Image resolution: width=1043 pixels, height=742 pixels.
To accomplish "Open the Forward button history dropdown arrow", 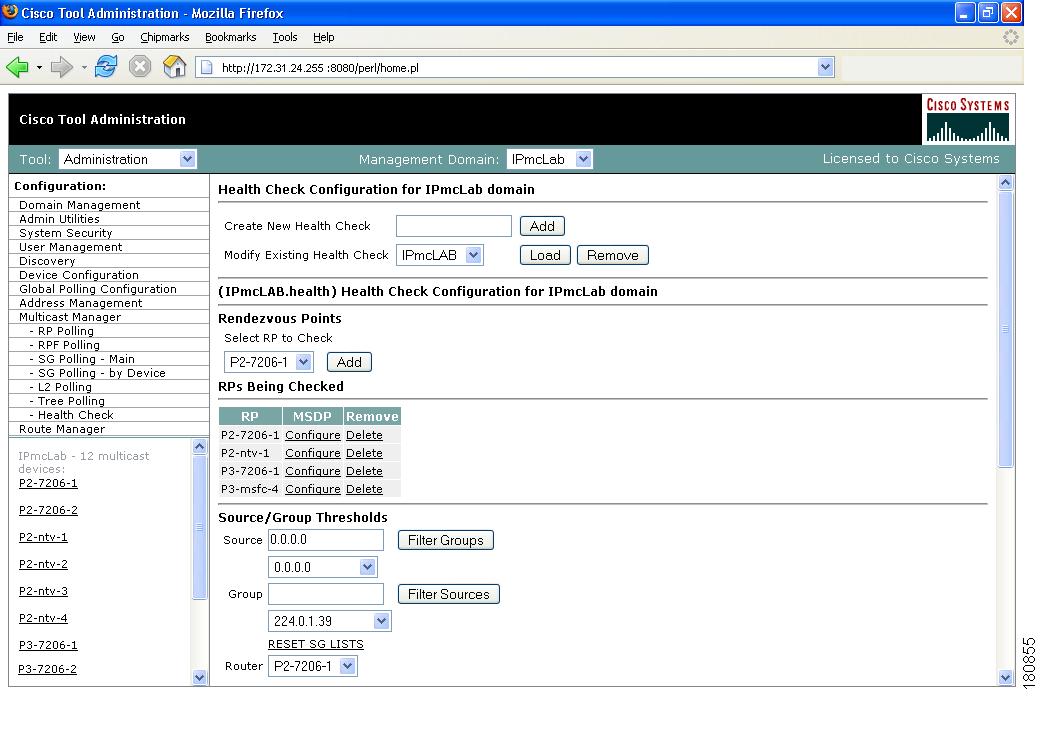I will (84, 67).
